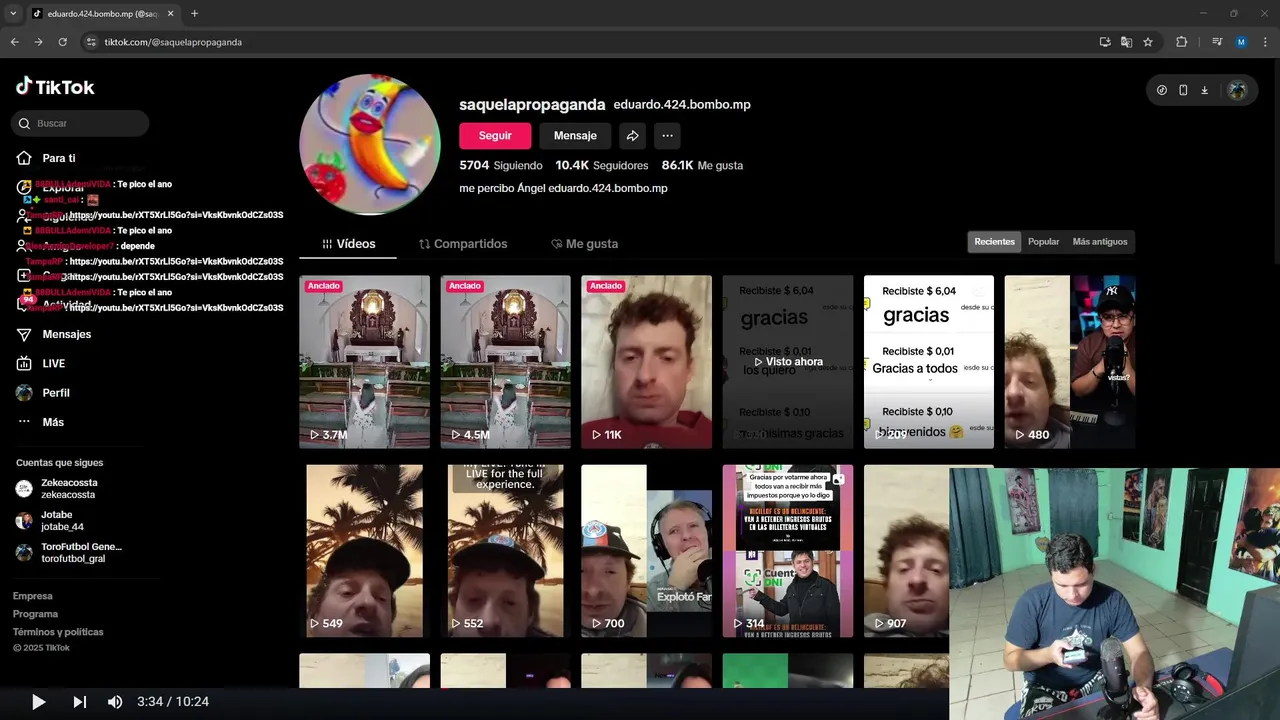Open the tab search dropdown

pyautogui.click(x=13, y=13)
